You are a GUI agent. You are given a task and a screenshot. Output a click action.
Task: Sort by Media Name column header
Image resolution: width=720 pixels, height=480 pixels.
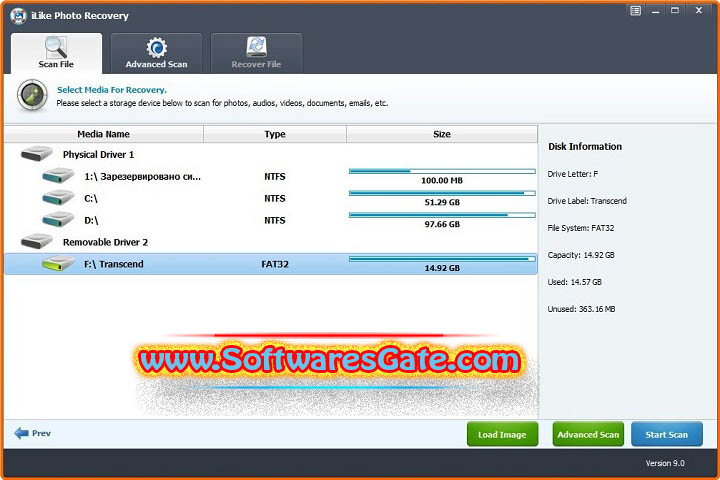104,134
